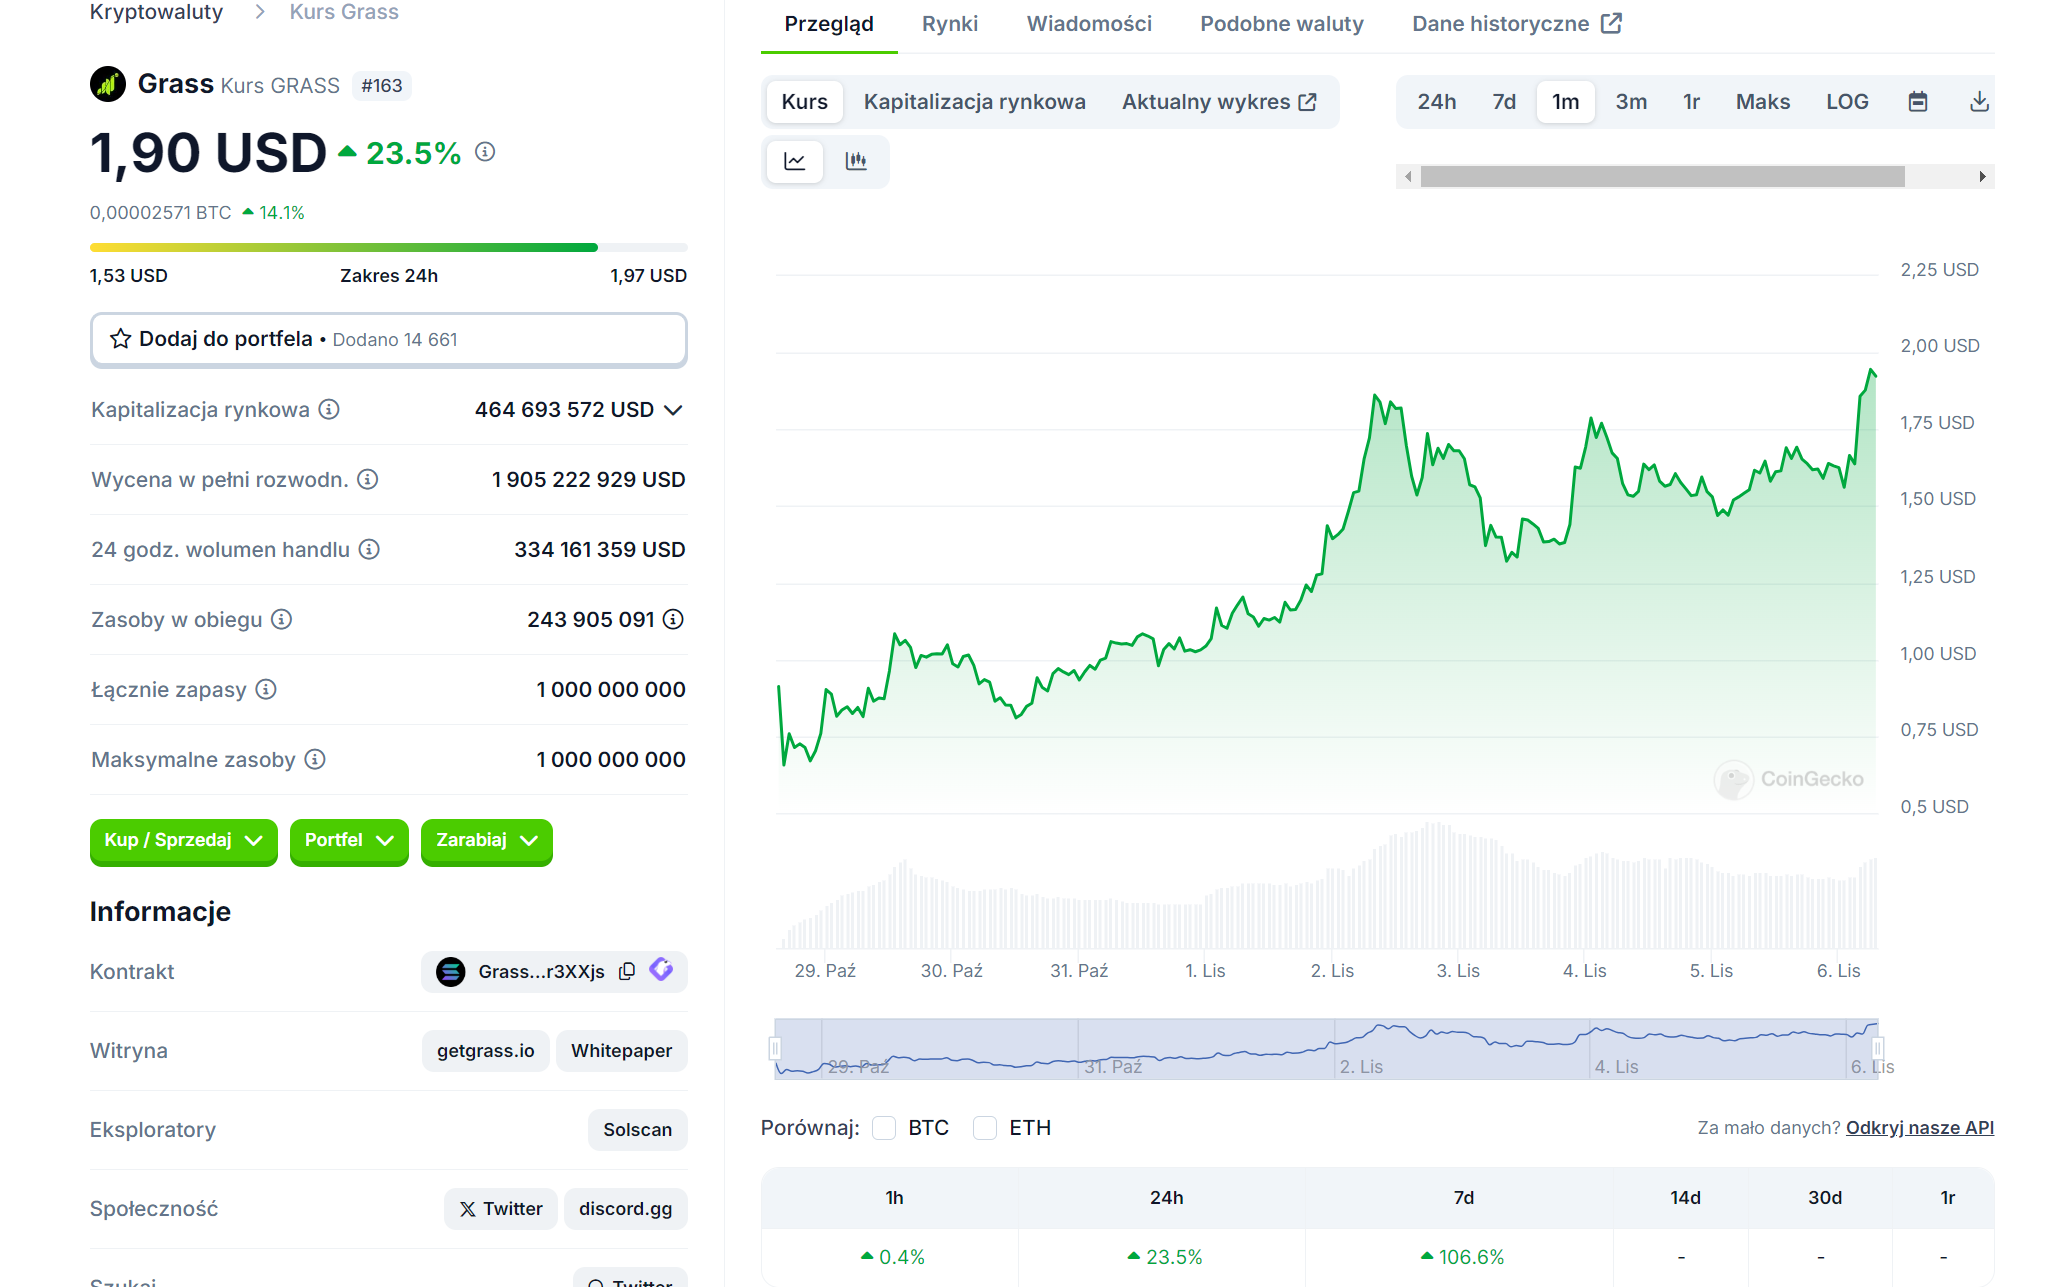This screenshot has height=1287, width=2047.
Task: Click the chart download icon
Action: pyautogui.click(x=1978, y=102)
